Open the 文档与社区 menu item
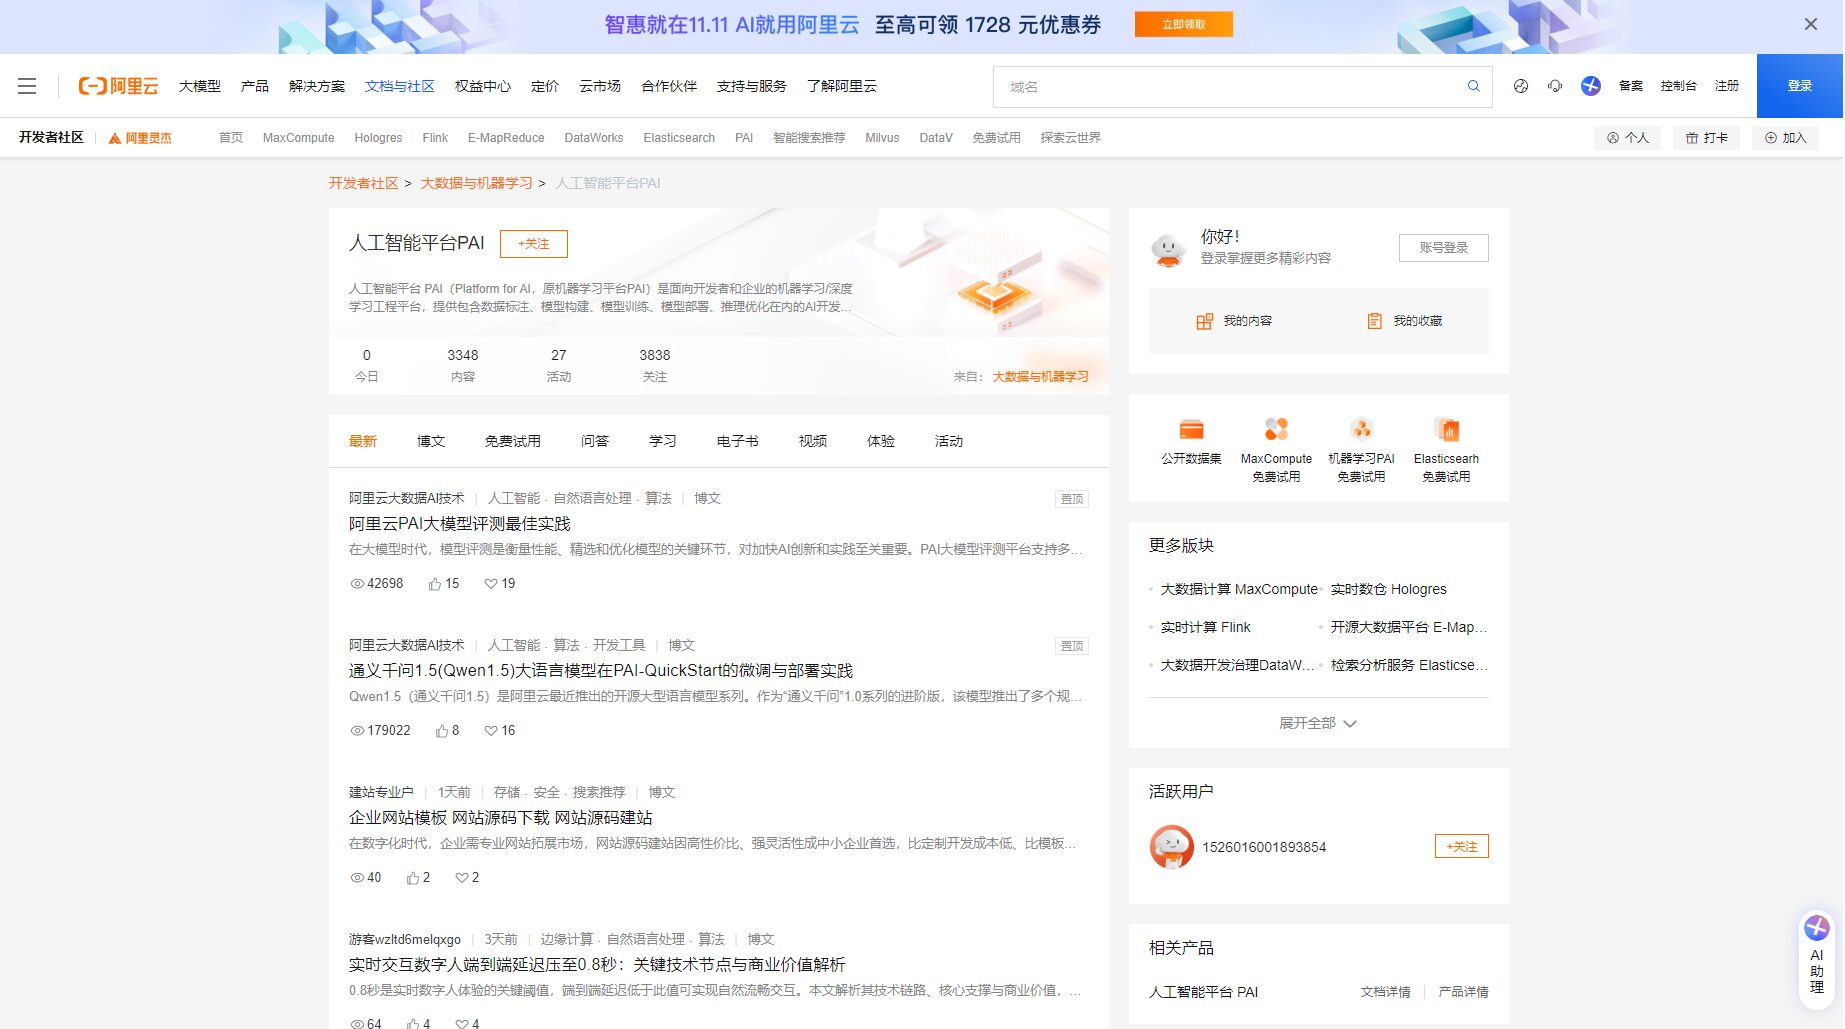The width and height of the screenshot is (1845, 1029). [x=399, y=86]
